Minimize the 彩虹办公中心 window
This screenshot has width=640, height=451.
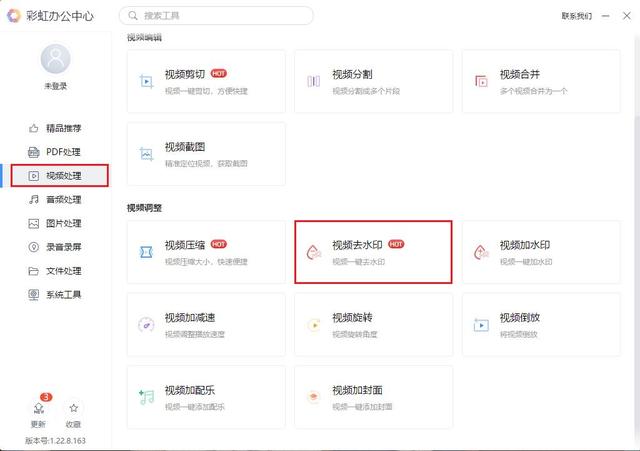(606, 16)
